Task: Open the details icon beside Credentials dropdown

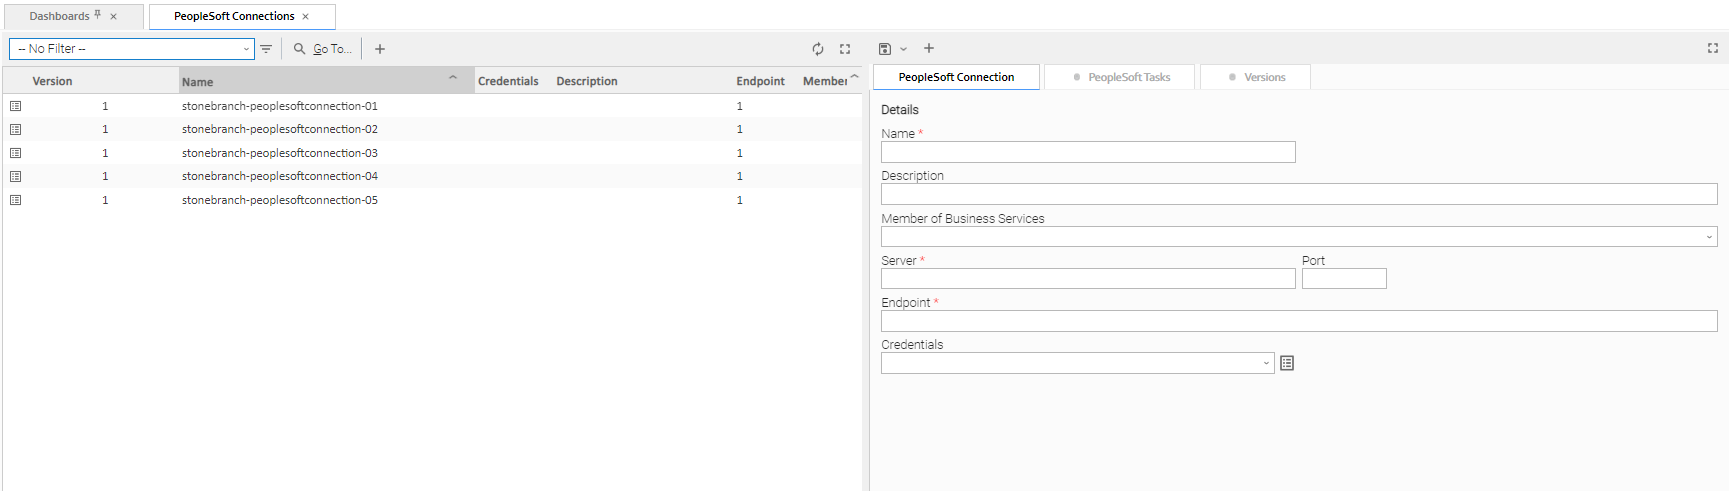Action: click(x=1287, y=363)
